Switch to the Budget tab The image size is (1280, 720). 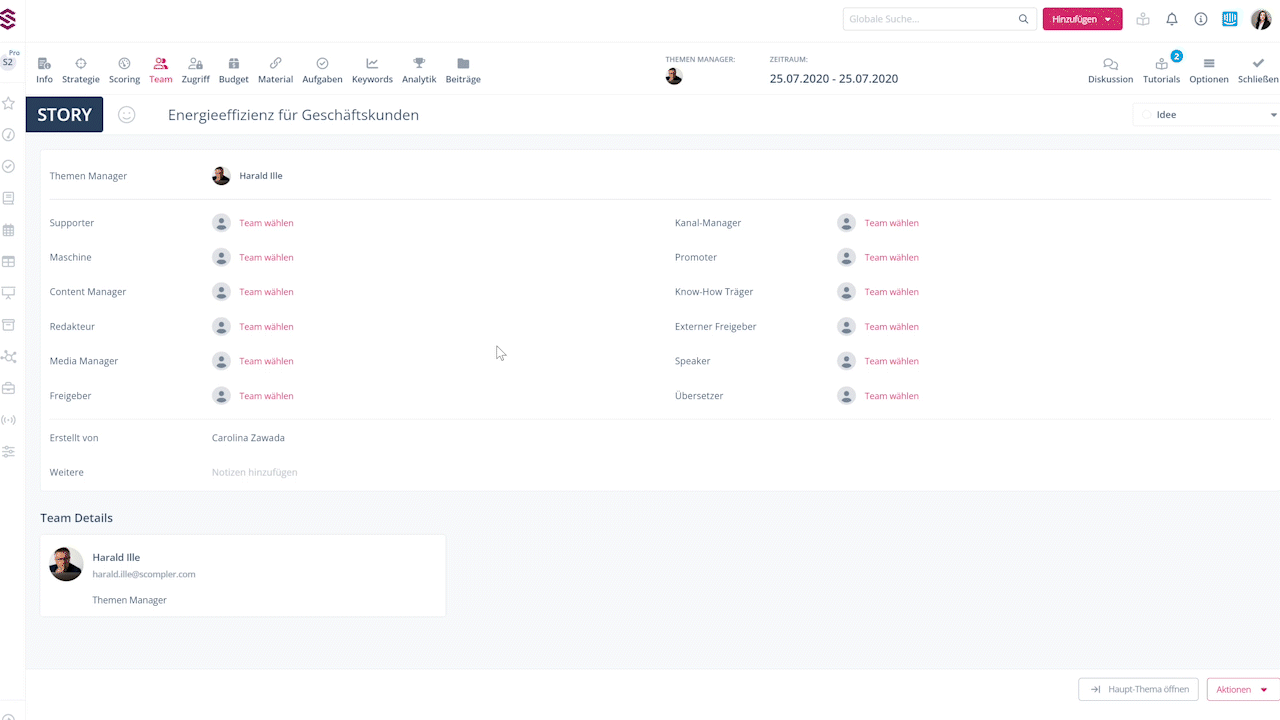click(233, 69)
